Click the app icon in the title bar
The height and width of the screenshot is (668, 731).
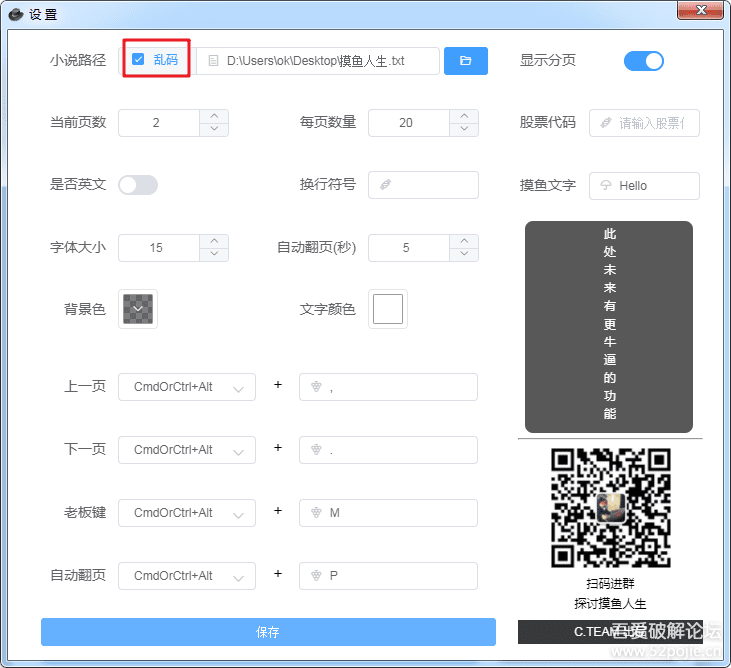[15, 14]
